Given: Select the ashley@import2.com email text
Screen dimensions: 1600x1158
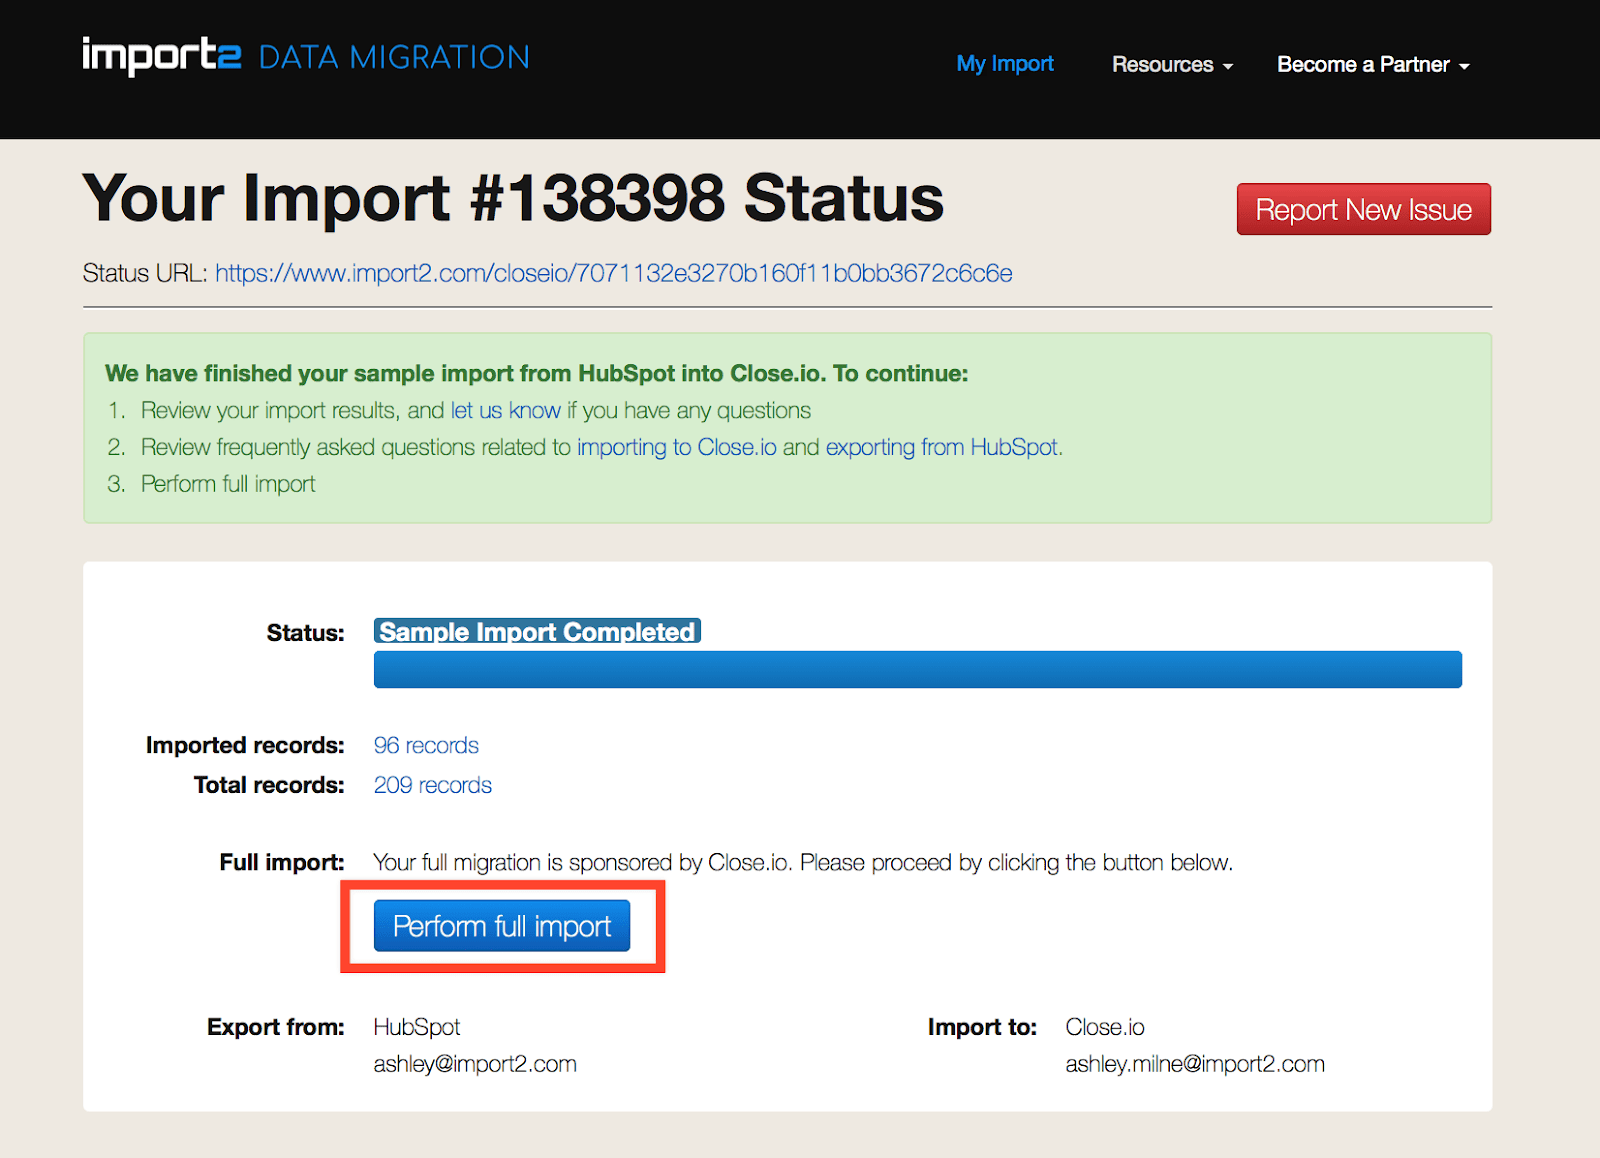Looking at the screenshot, I should point(475,1064).
